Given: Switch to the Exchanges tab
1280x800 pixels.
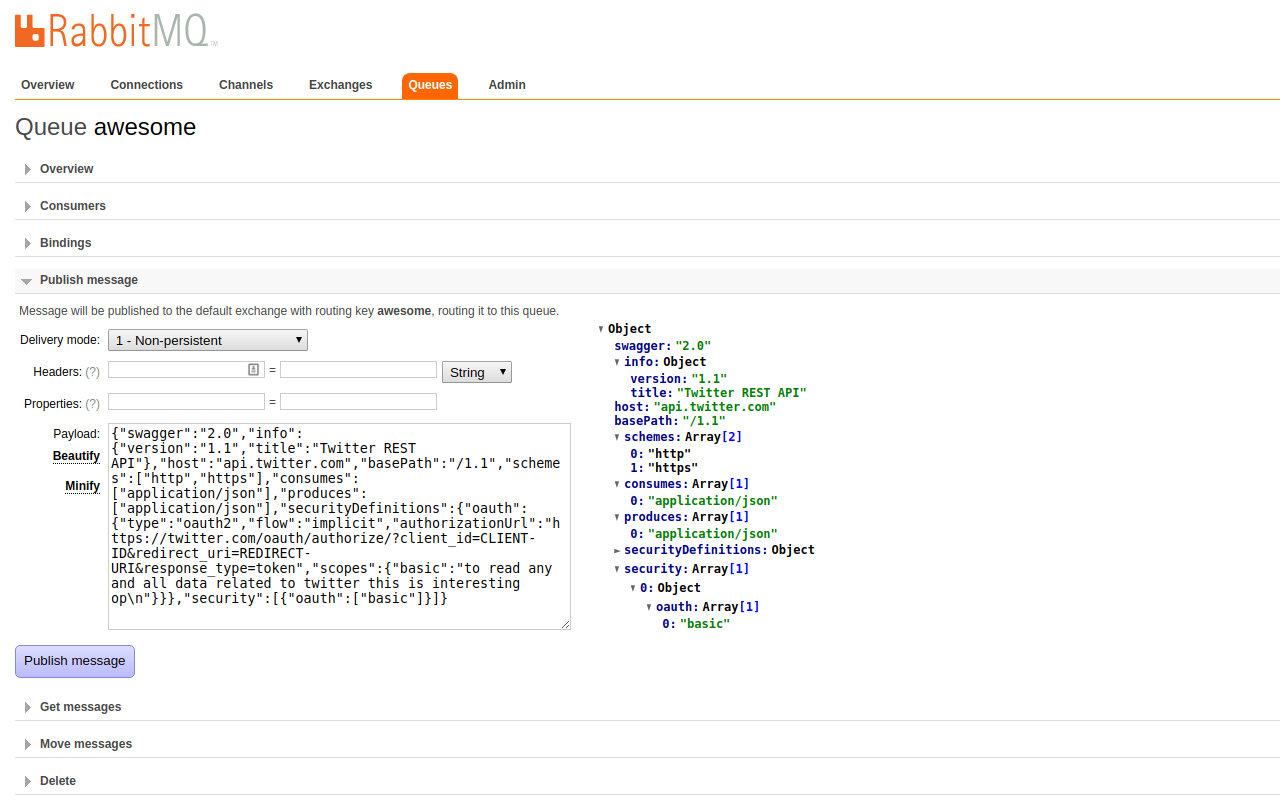Looking at the screenshot, I should (340, 85).
